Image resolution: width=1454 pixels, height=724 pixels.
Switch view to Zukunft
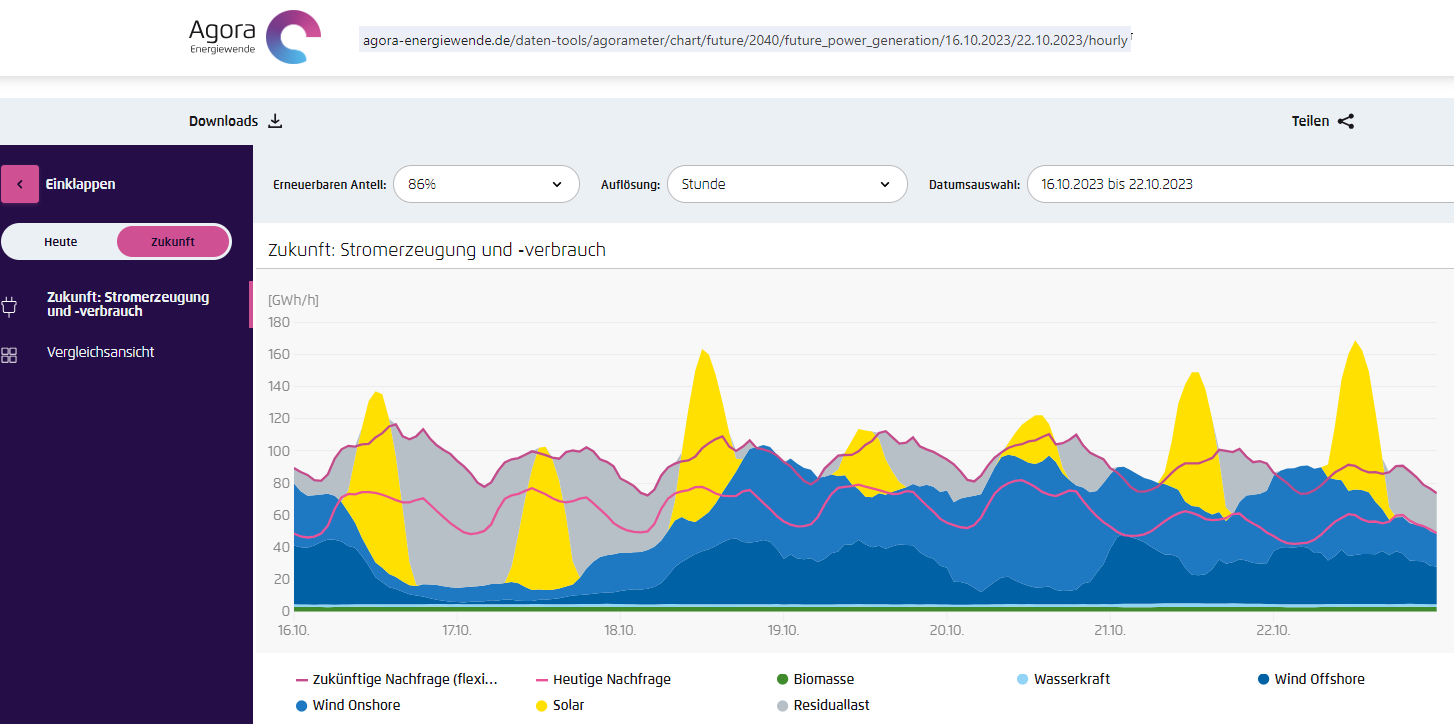(173, 242)
